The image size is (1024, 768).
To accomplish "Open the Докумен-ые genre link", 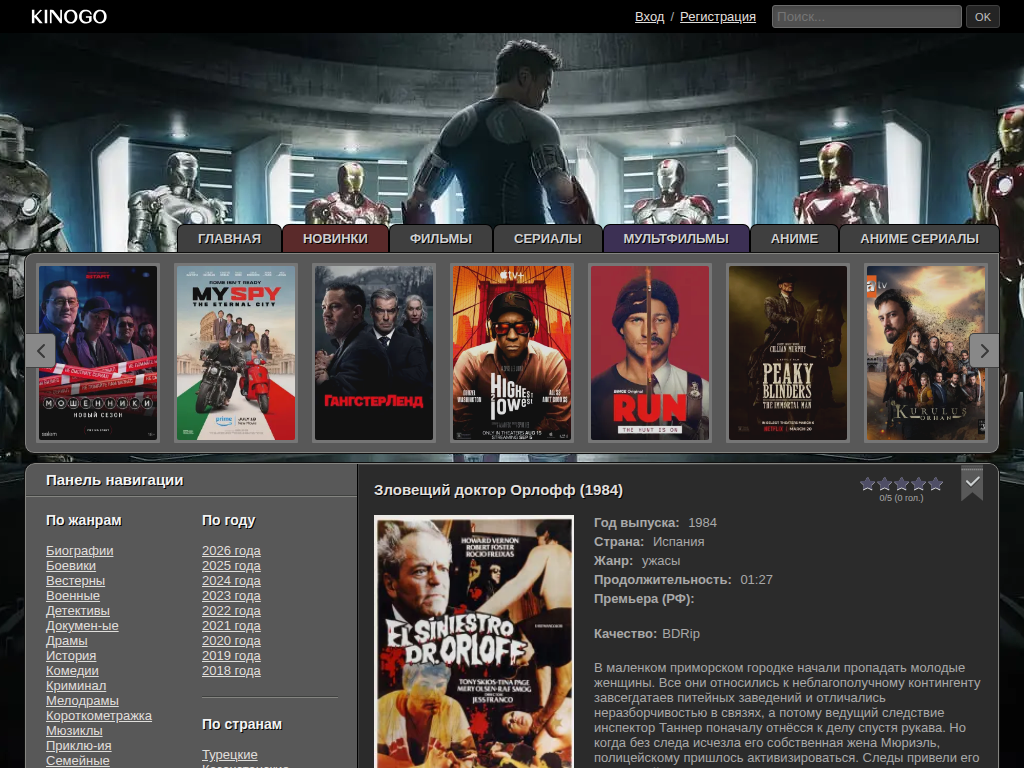I will [82, 626].
